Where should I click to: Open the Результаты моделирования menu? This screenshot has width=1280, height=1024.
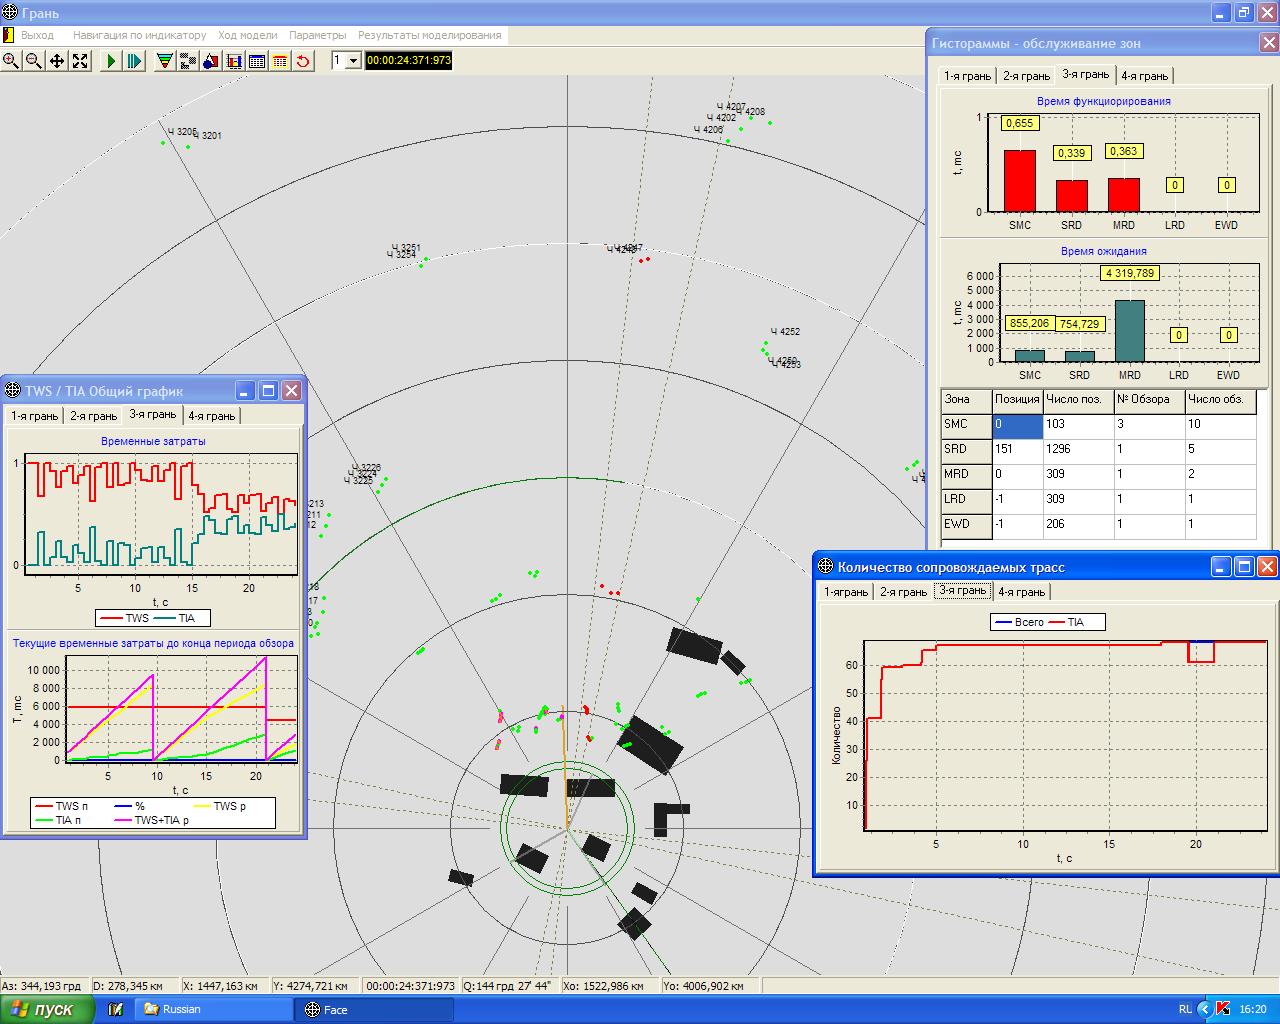(430, 35)
